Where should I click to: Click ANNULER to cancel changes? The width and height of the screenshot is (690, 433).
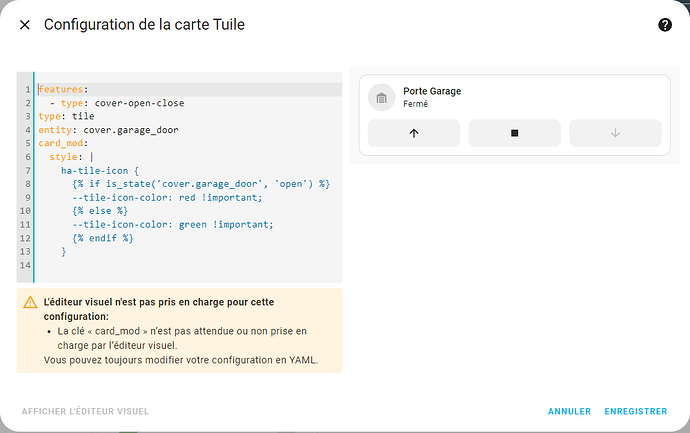click(x=569, y=411)
